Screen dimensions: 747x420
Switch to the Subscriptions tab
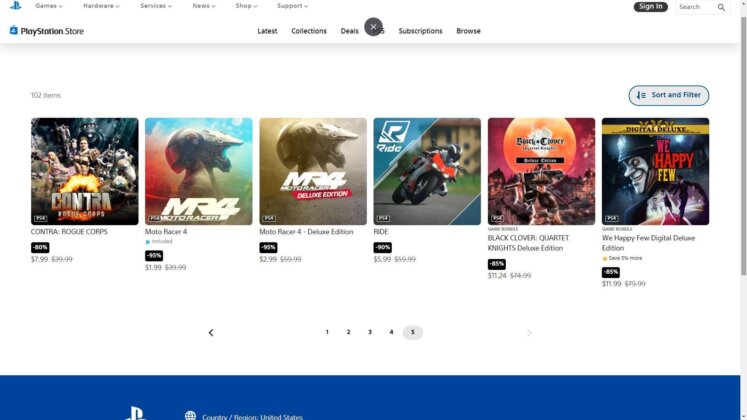click(420, 31)
